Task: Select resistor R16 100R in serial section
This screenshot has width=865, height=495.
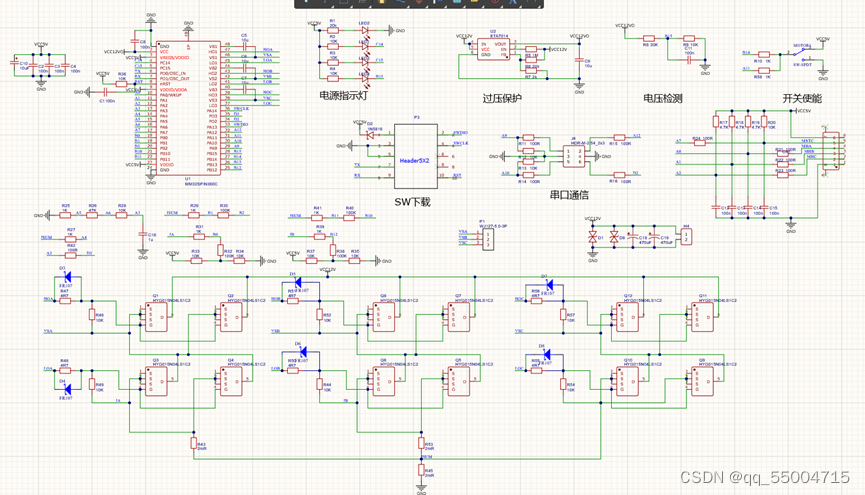Action: click(x=620, y=175)
